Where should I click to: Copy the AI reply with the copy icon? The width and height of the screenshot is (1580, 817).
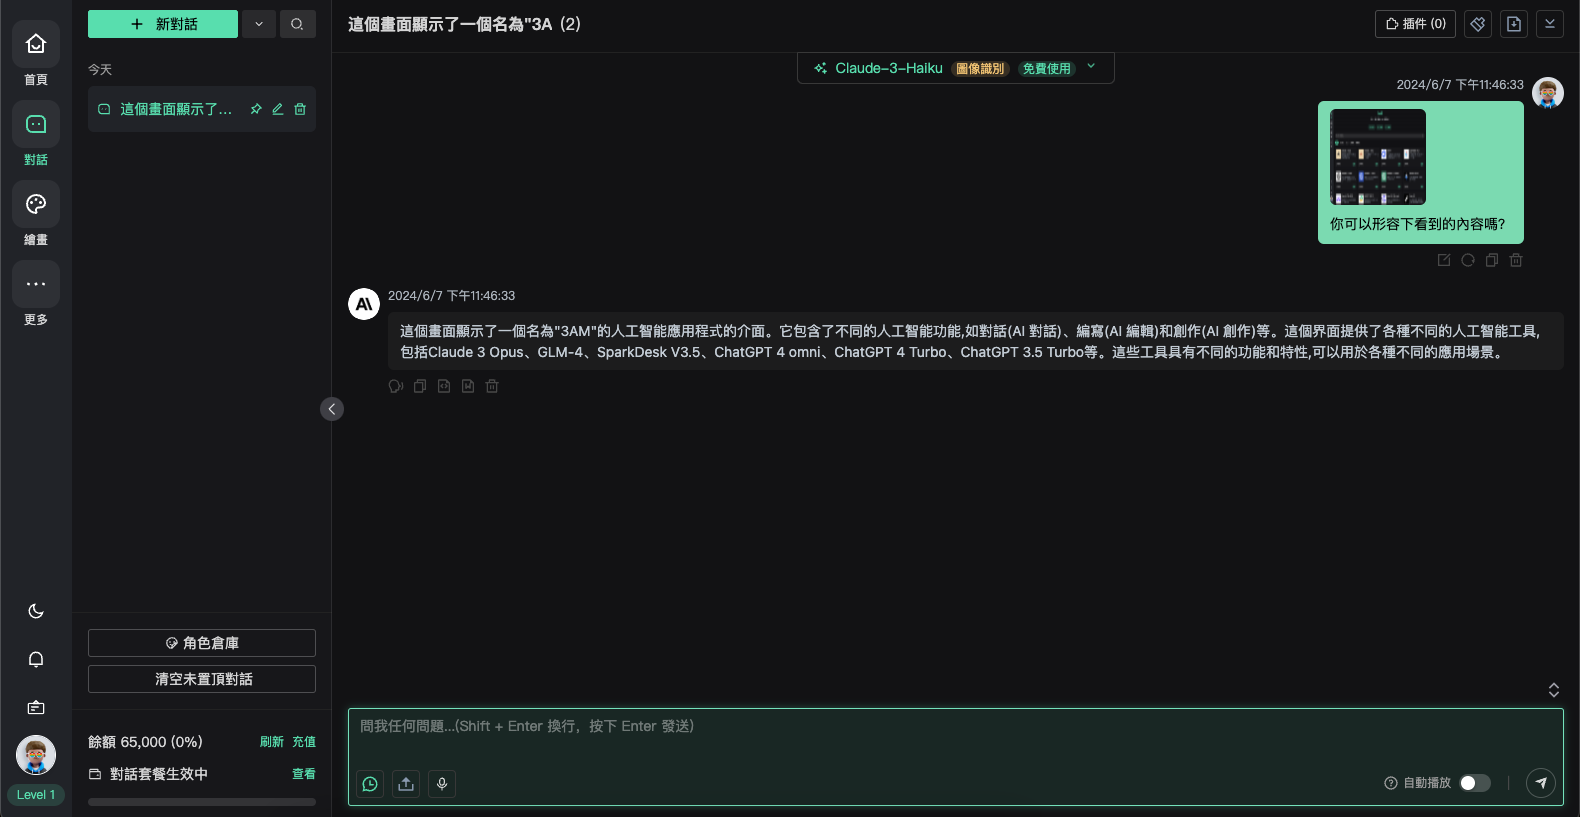[420, 386]
